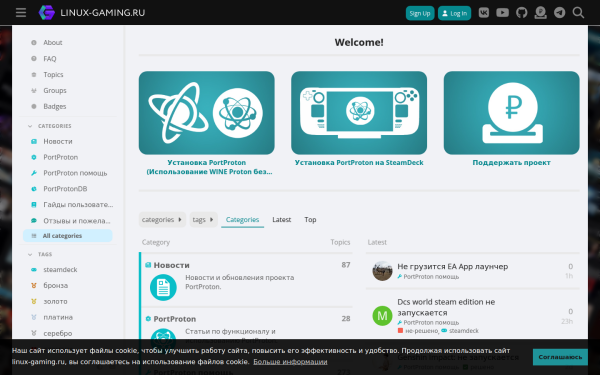Open FAQ in the sidebar
Image resolution: width=600 pixels, height=375 pixels.
50,59
